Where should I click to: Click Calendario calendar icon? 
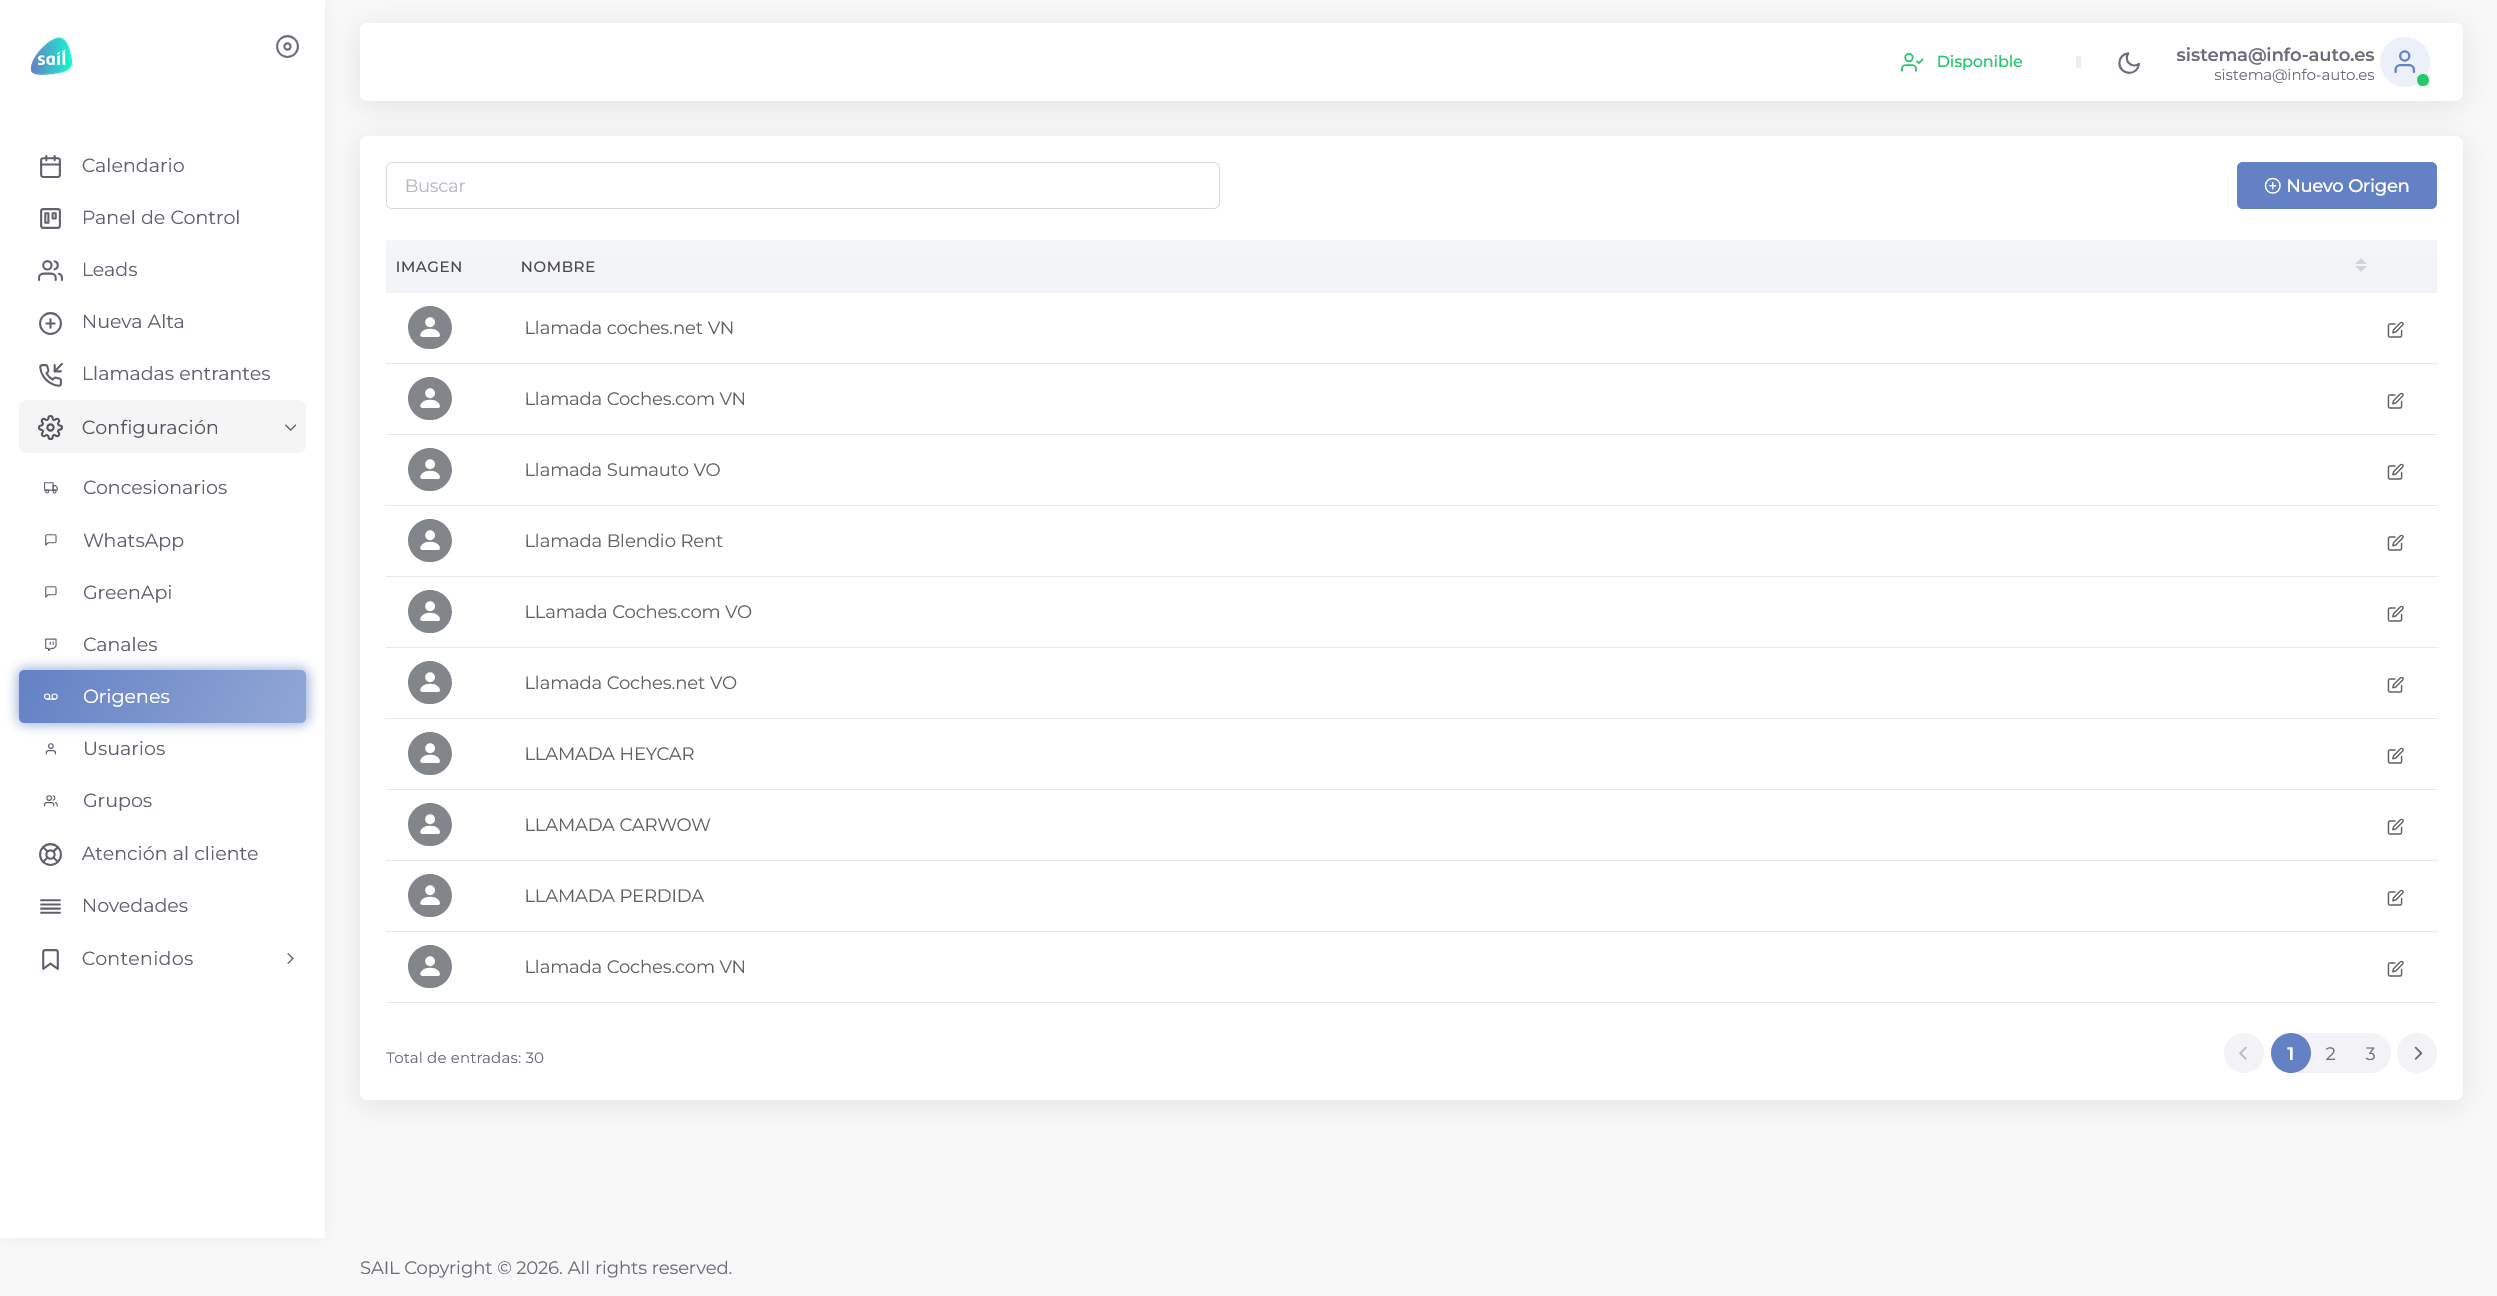coord(51,166)
